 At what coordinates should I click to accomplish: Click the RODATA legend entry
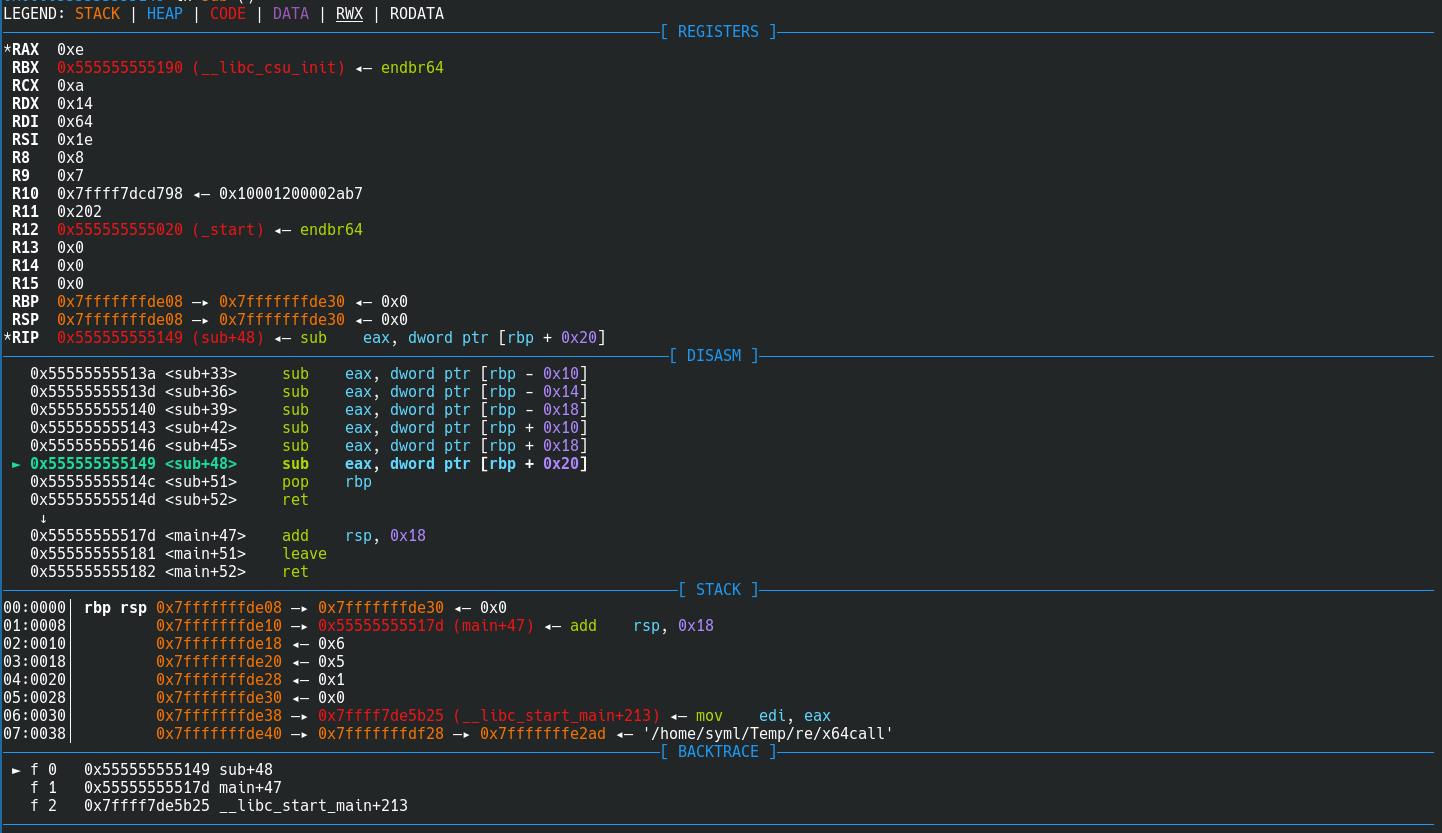point(417,14)
